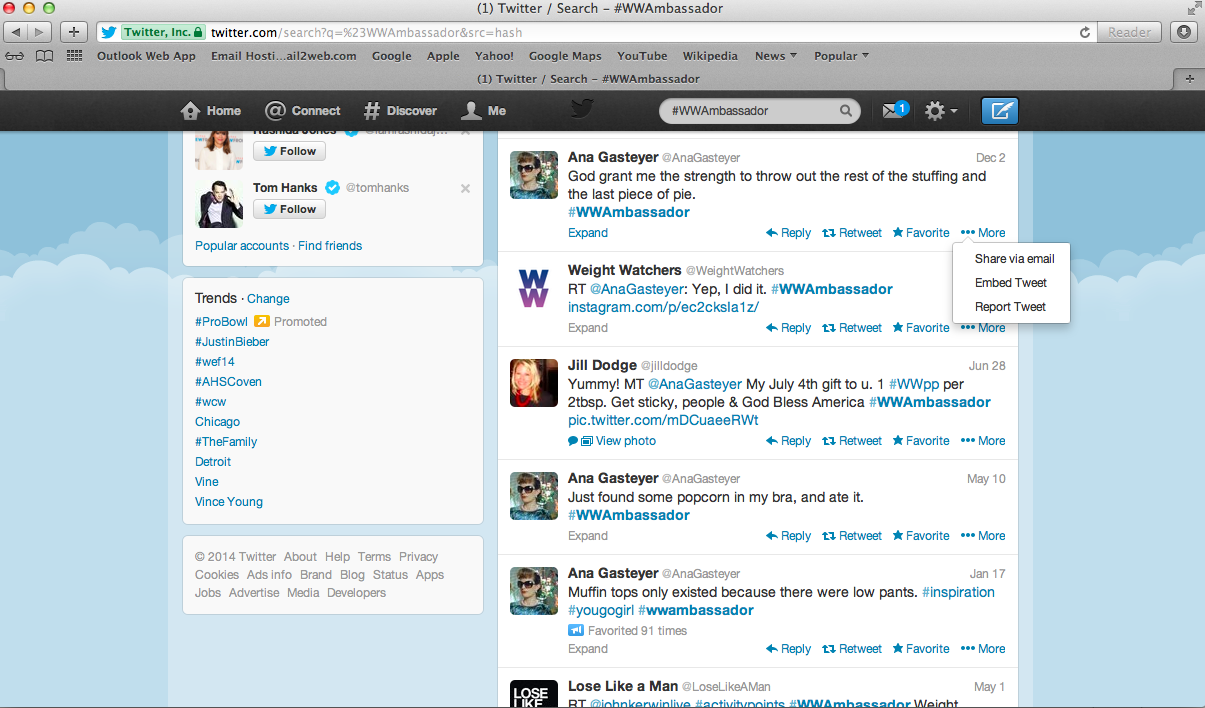1205x708 pixels.
Task: Open Wikipedia bookmark
Action: 710,56
